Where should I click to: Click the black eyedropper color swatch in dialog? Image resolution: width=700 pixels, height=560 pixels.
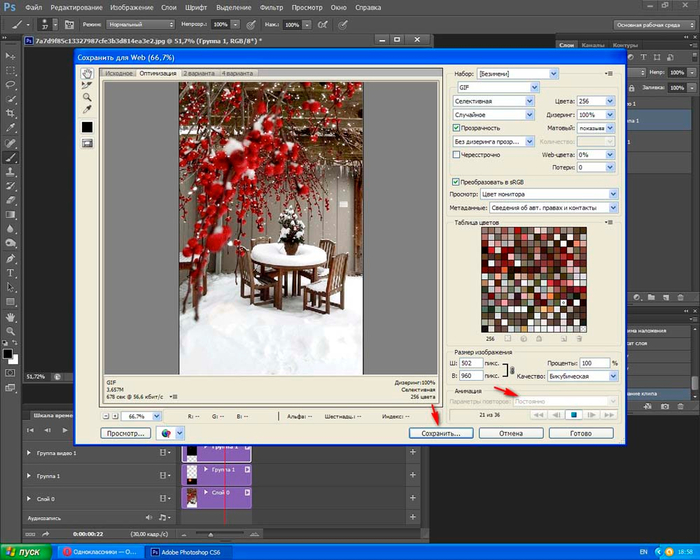tap(87, 127)
